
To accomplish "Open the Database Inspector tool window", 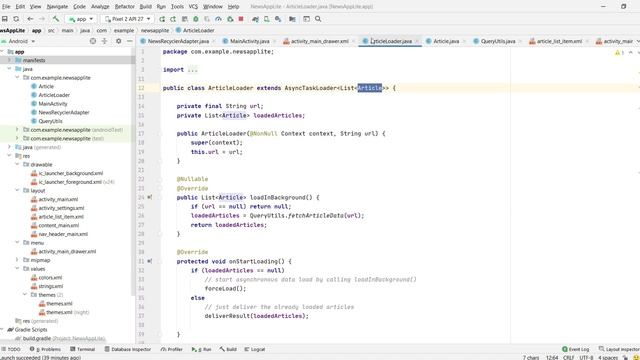I will [128, 349].
